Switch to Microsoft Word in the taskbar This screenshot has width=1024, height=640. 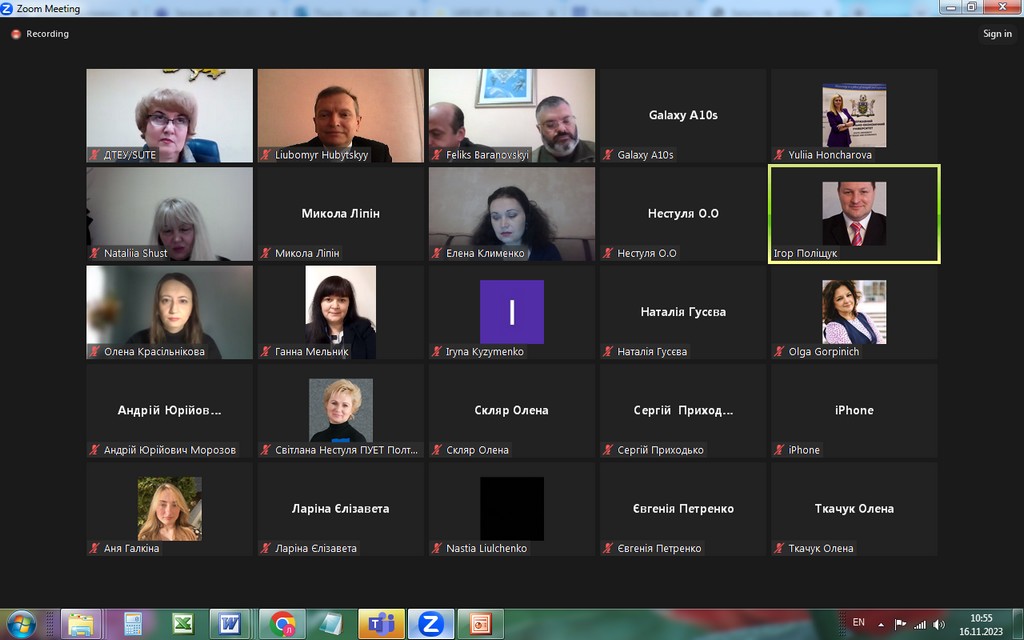point(230,623)
